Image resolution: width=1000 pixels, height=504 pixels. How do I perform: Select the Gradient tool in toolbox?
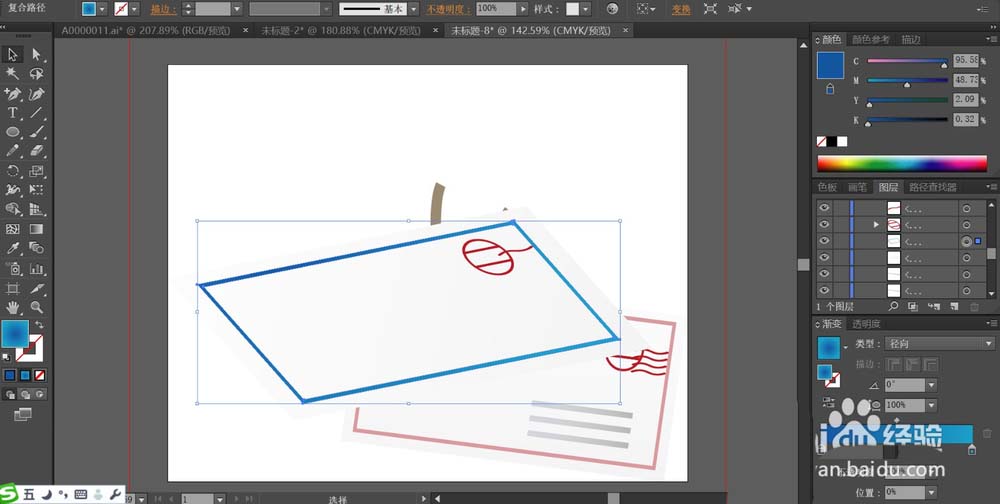pos(36,229)
